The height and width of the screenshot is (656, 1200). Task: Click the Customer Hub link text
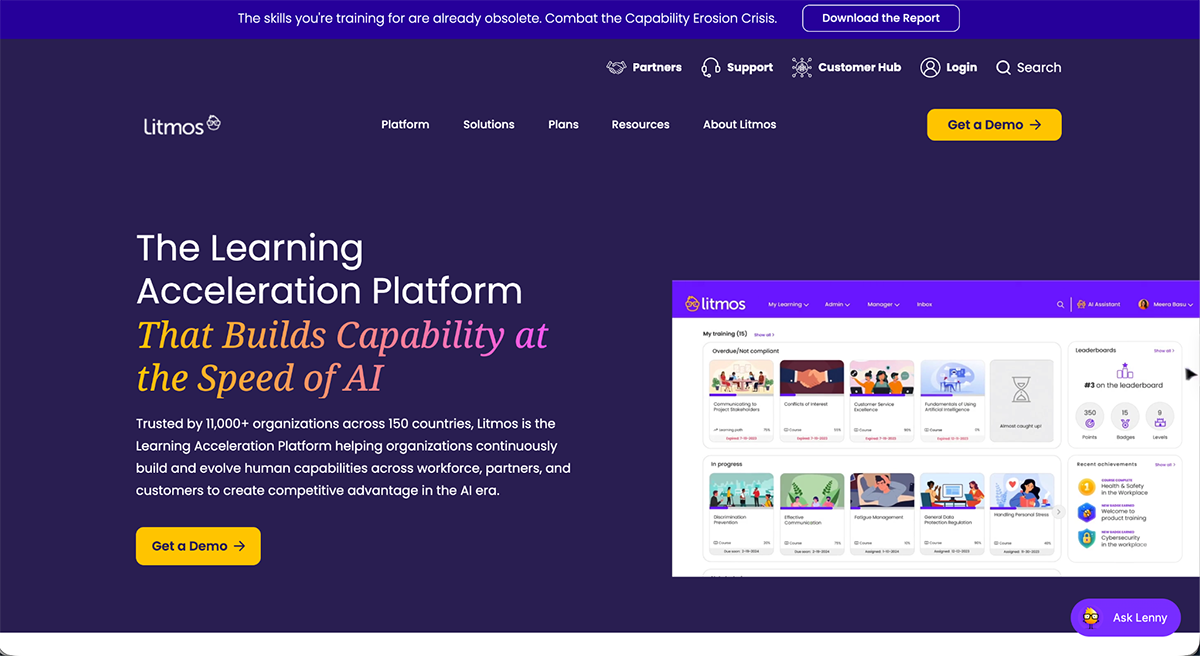[860, 67]
